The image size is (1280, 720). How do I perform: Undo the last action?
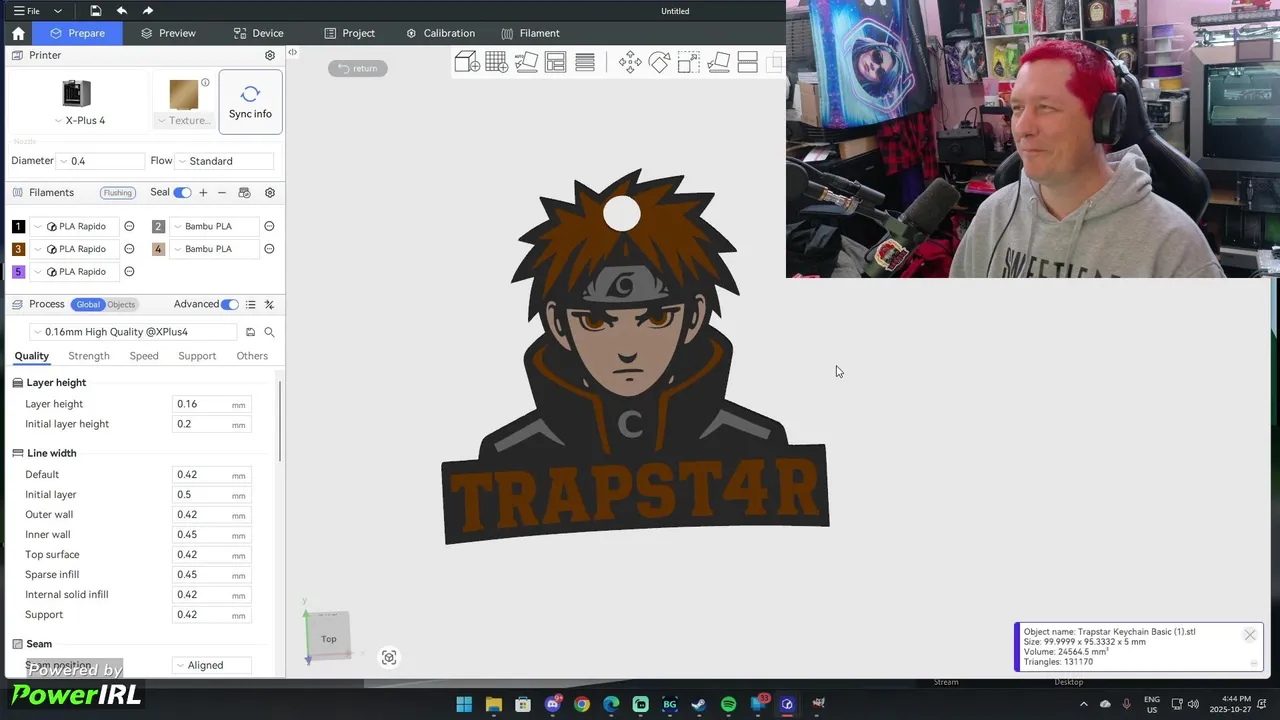(x=121, y=11)
